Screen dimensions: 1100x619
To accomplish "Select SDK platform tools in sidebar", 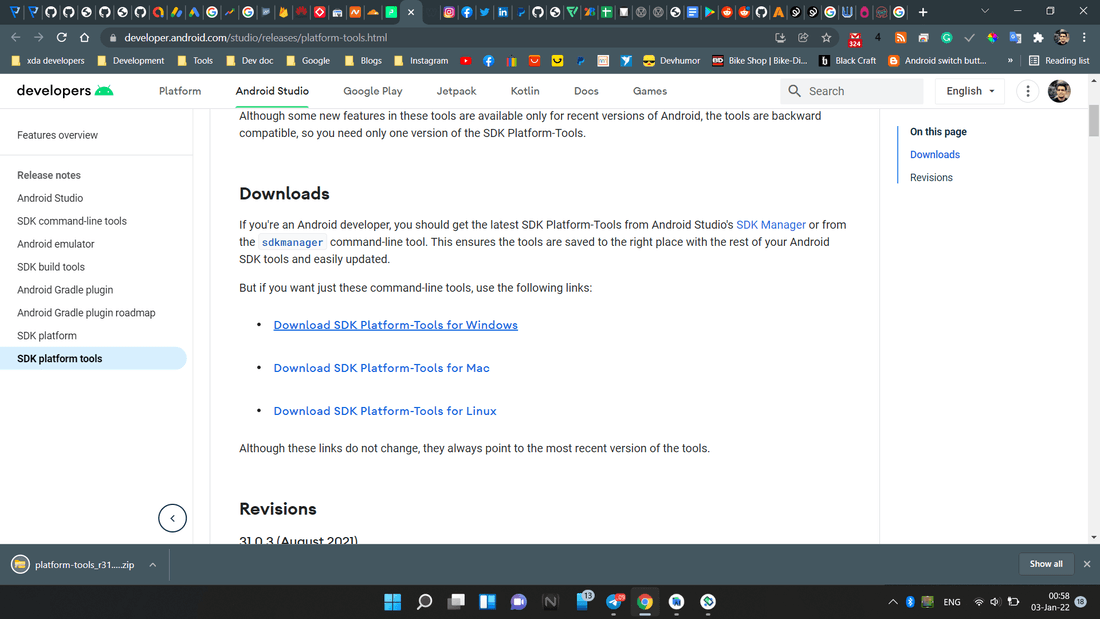I will tap(93, 359).
